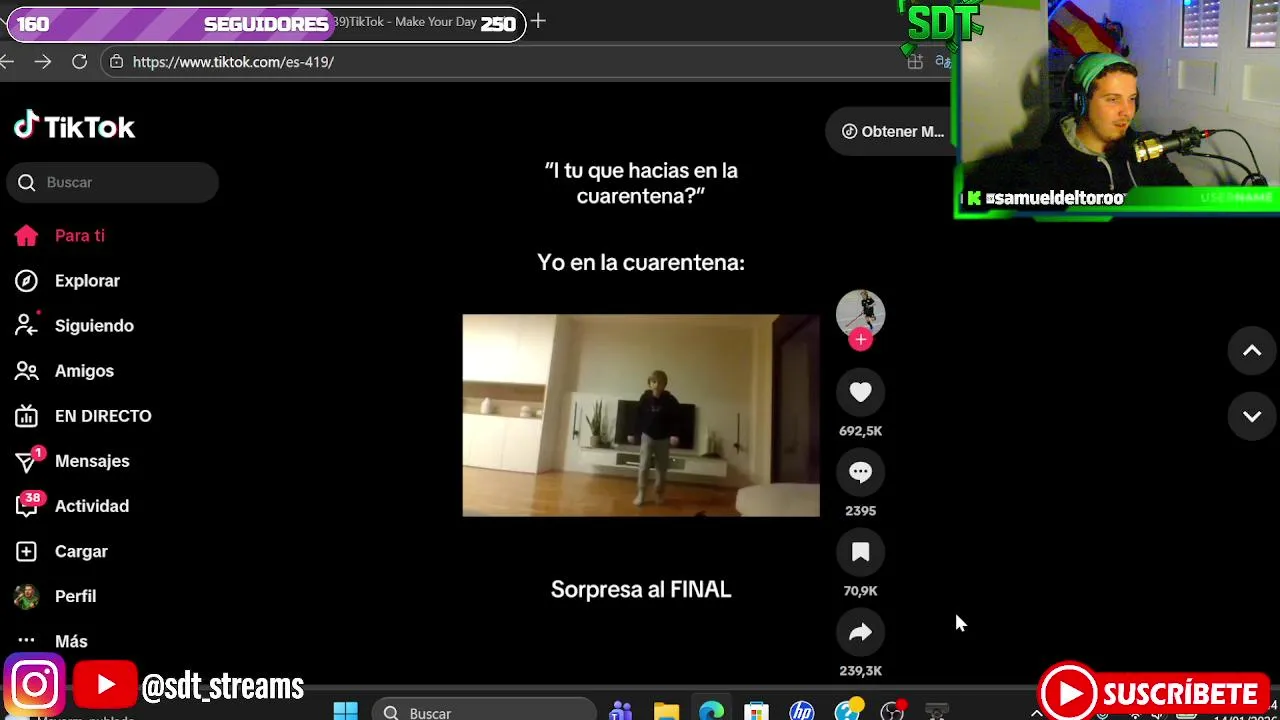The image size is (1280, 720).
Task: Open the Cargar upload page
Action: pyautogui.click(x=61, y=551)
